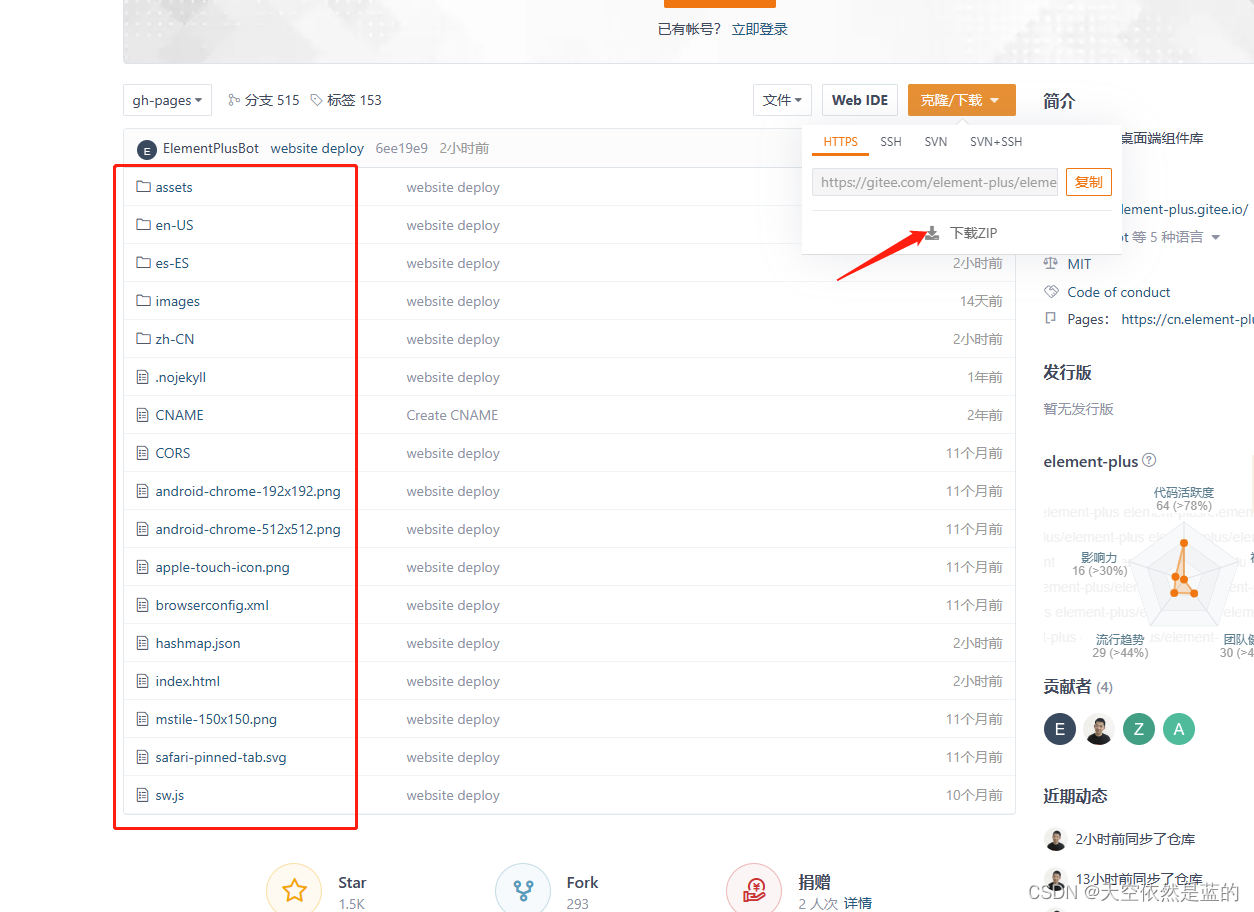Open the index.html file
1254x912 pixels.
click(x=188, y=681)
